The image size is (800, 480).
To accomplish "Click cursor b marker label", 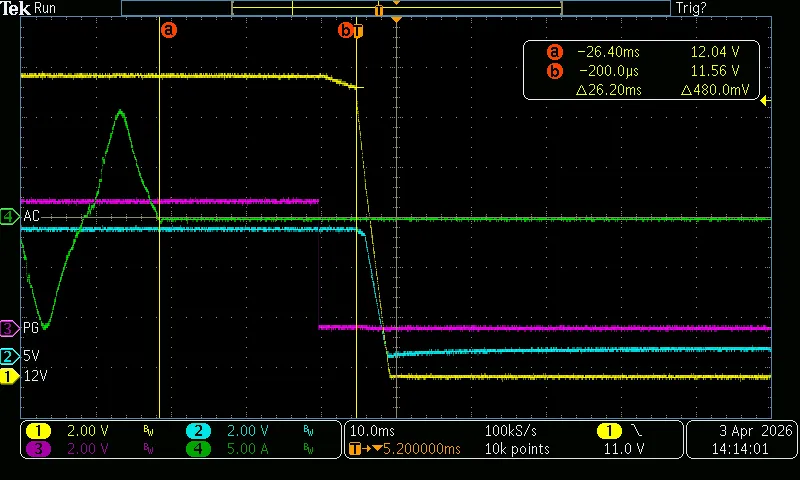I will pyautogui.click(x=345, y=31).
